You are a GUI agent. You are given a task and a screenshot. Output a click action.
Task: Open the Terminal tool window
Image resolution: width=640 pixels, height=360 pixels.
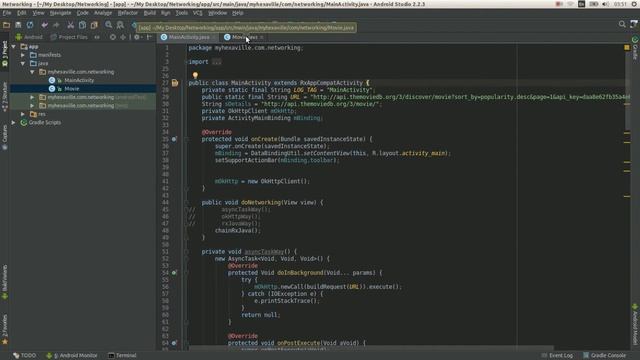coord(122,356)
